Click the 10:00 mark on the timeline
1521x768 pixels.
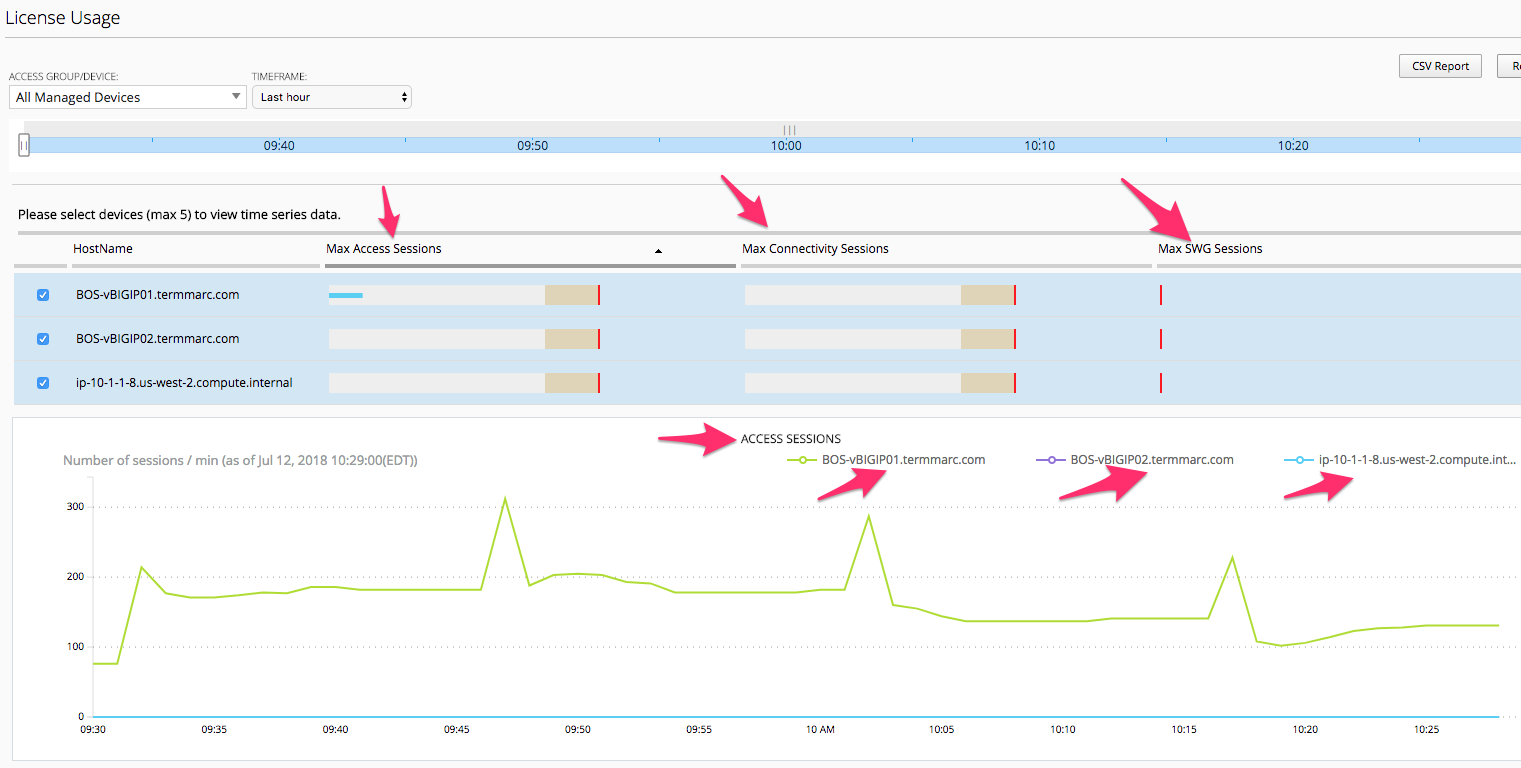point(786,146)
